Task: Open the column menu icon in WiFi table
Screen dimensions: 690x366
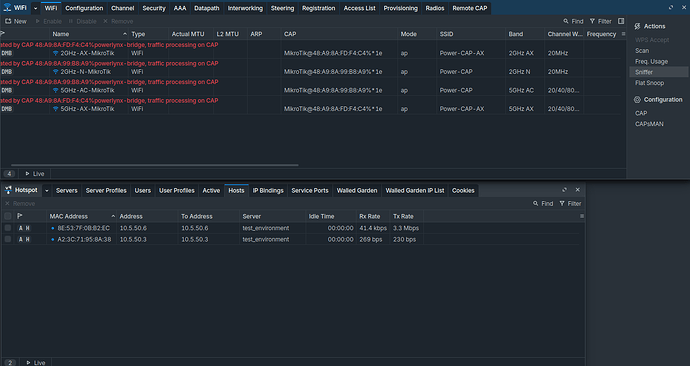Action: (623, 34)
